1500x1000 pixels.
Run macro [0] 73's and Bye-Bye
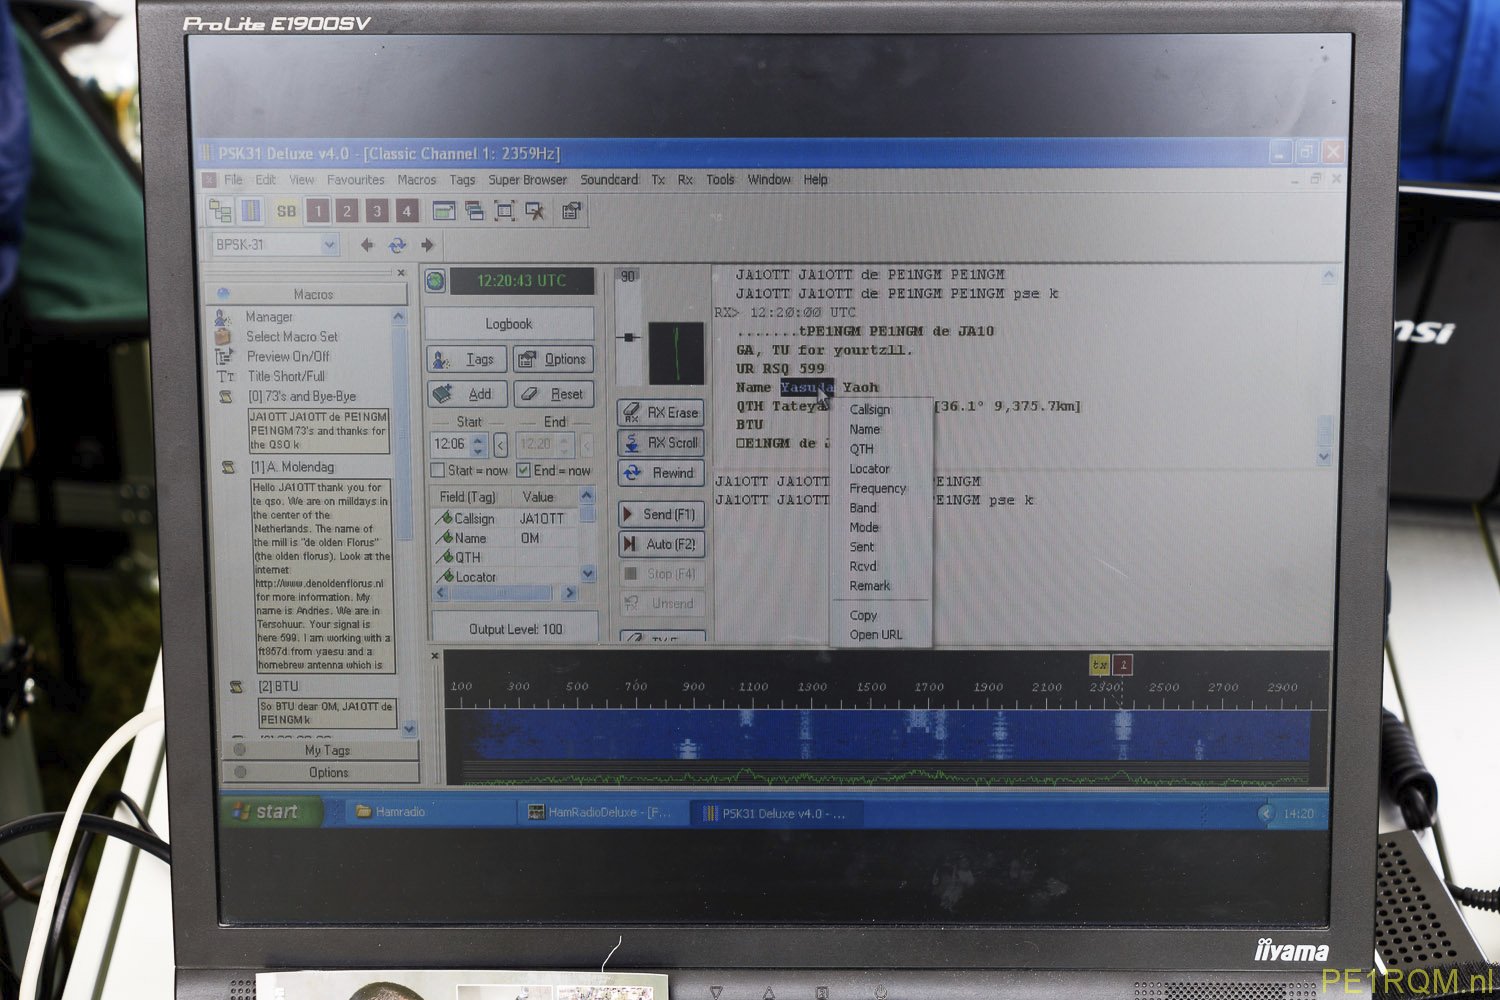[x=301, y=397]
